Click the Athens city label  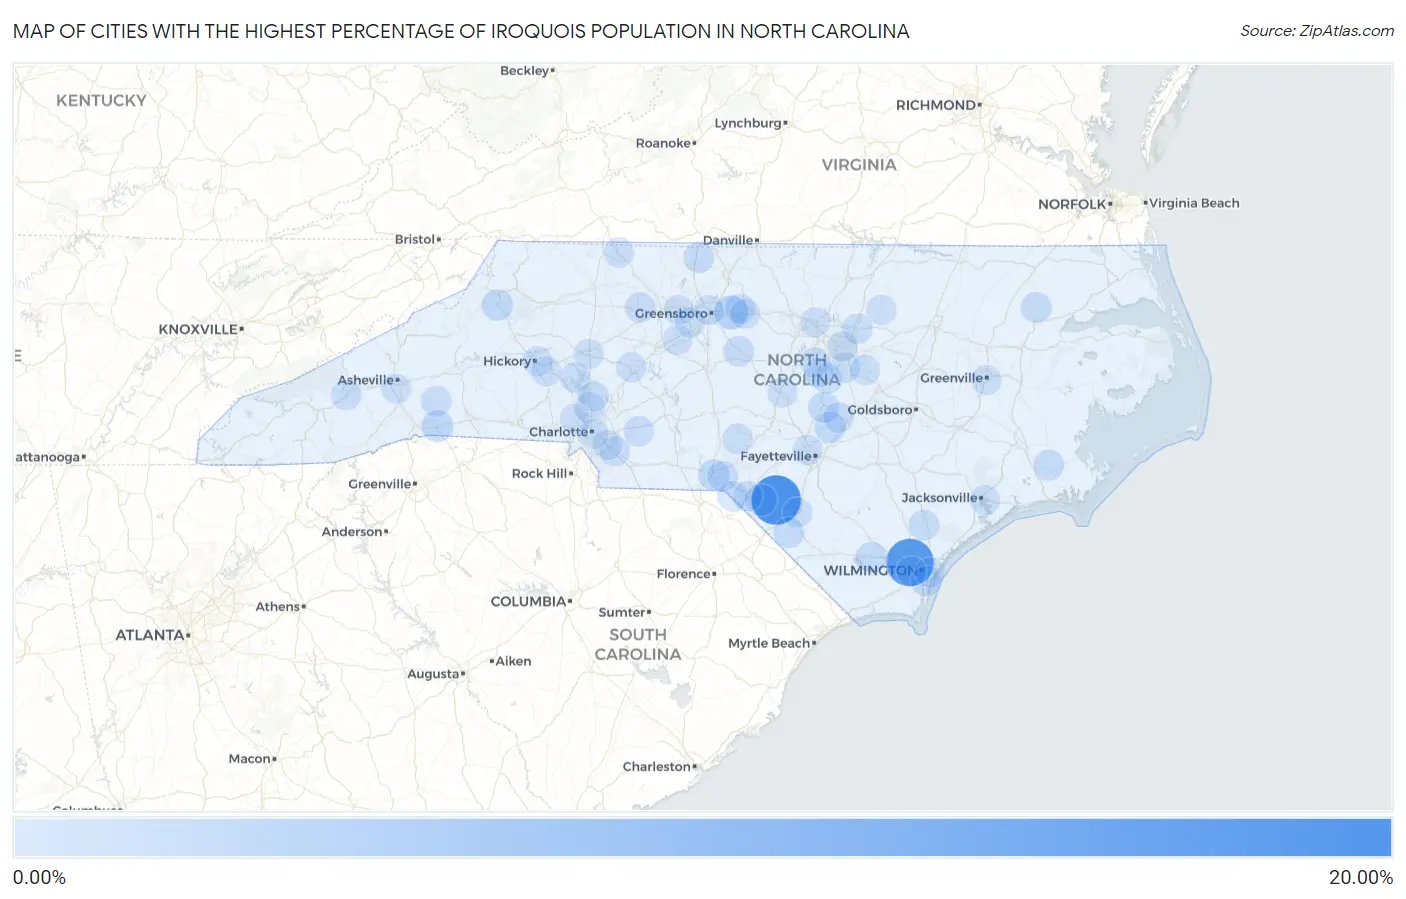pyautogui.click(x=278, y=606)
